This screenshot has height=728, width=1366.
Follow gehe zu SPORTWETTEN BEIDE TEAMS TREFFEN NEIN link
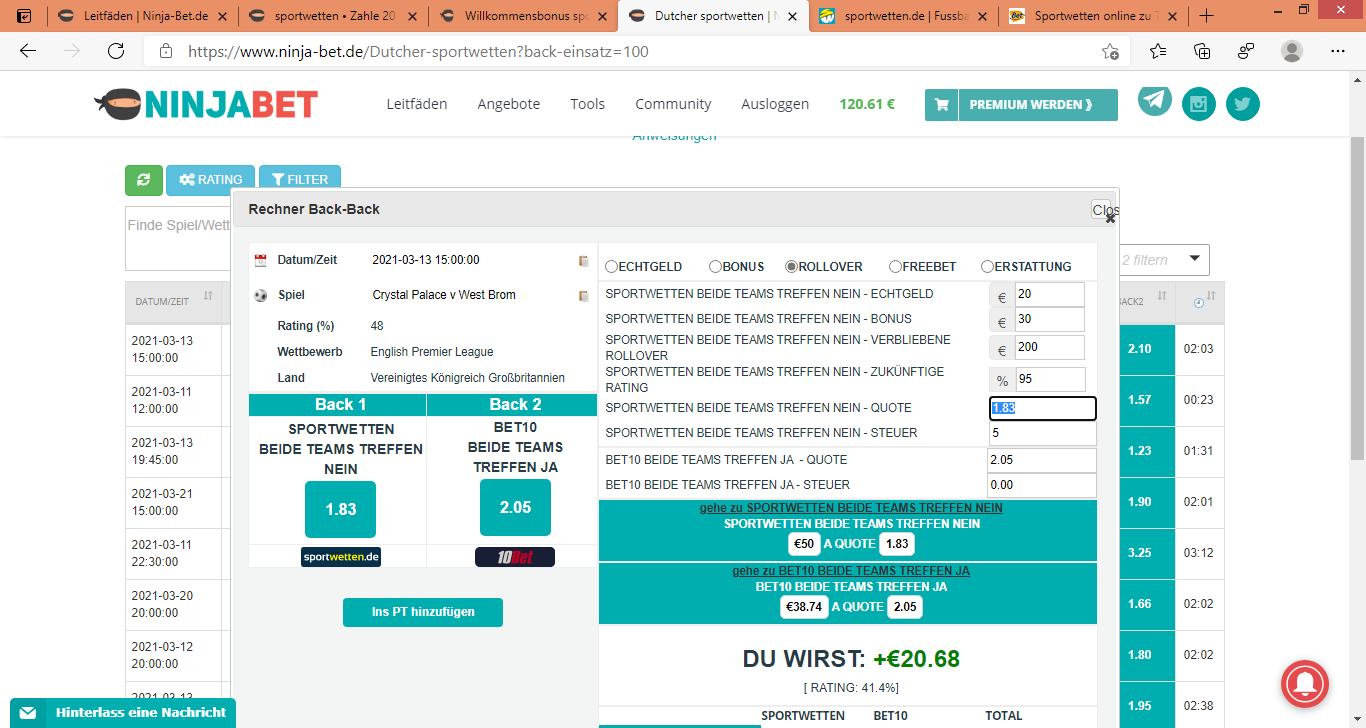tap(851, 508)
